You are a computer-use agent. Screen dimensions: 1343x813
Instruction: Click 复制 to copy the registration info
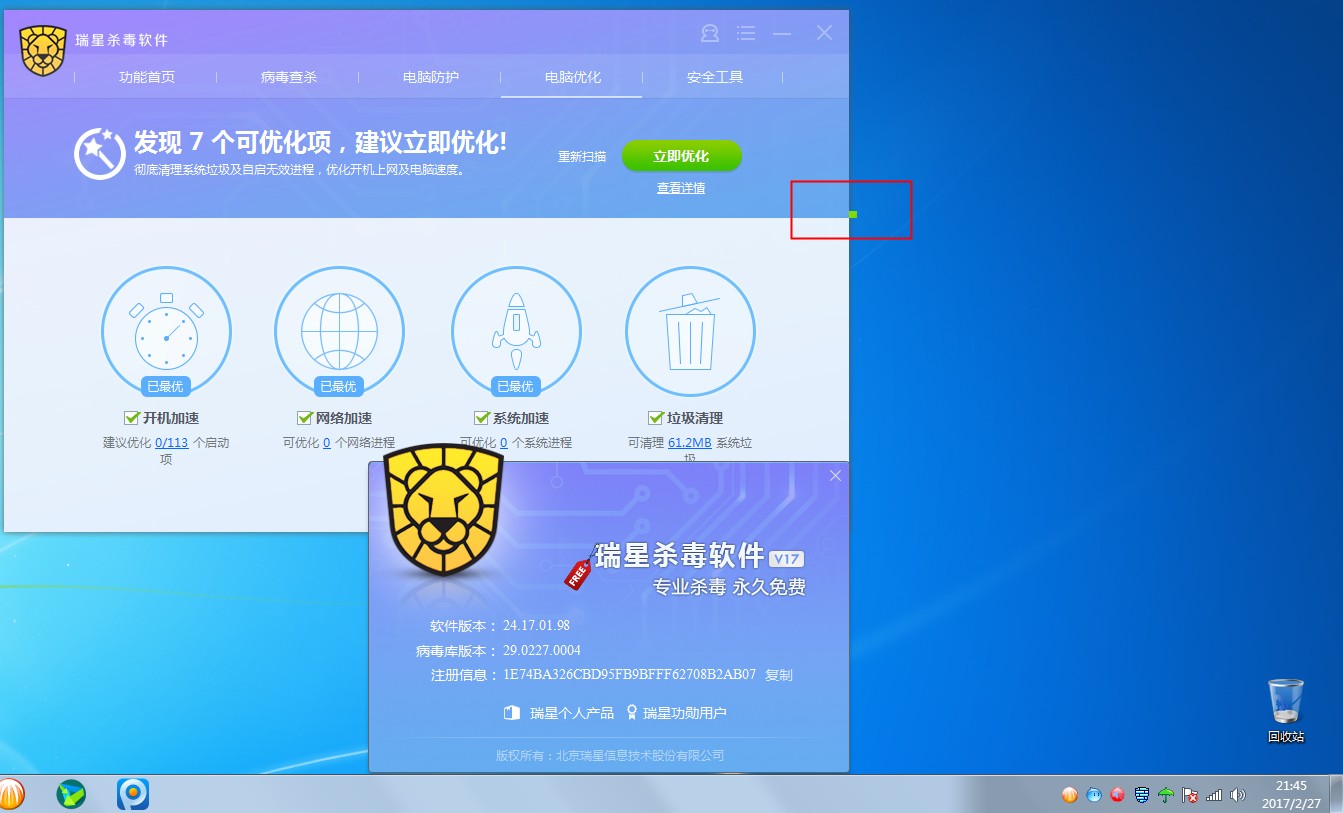coord(779,675)
